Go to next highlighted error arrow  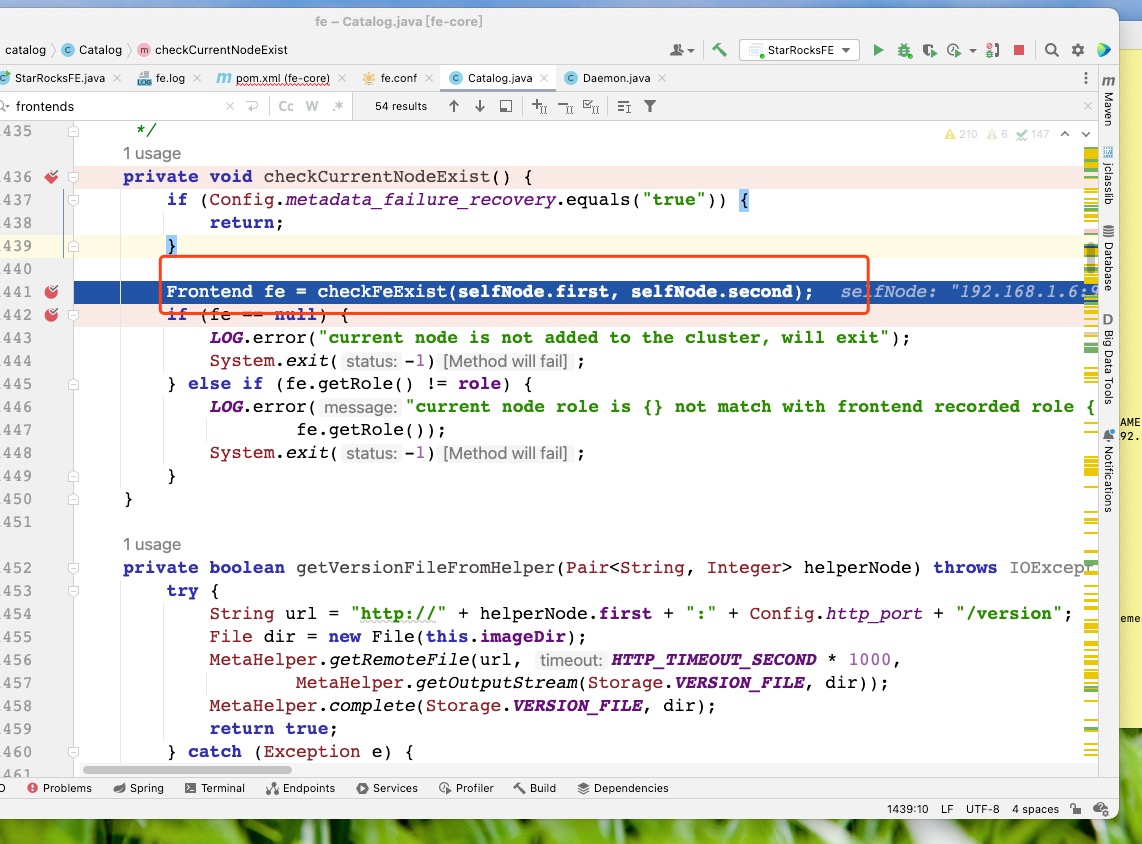click(x=1086, y=134)
